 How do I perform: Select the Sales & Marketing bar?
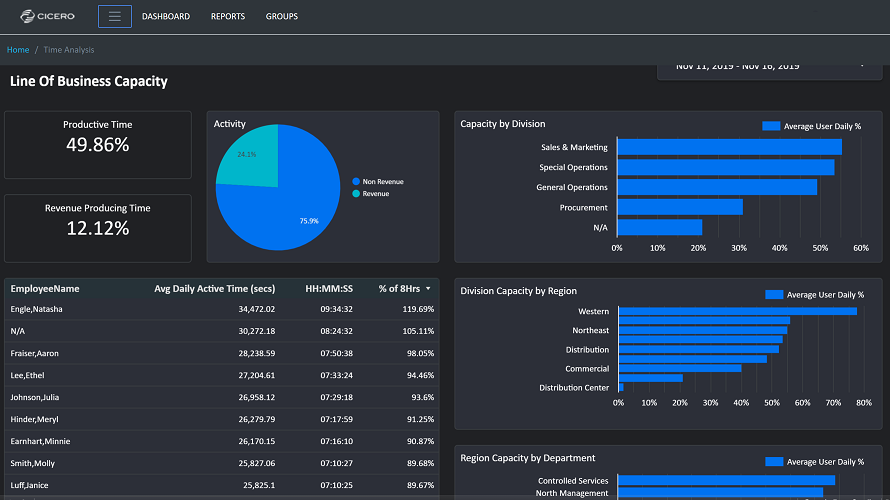tap(729, 147)
